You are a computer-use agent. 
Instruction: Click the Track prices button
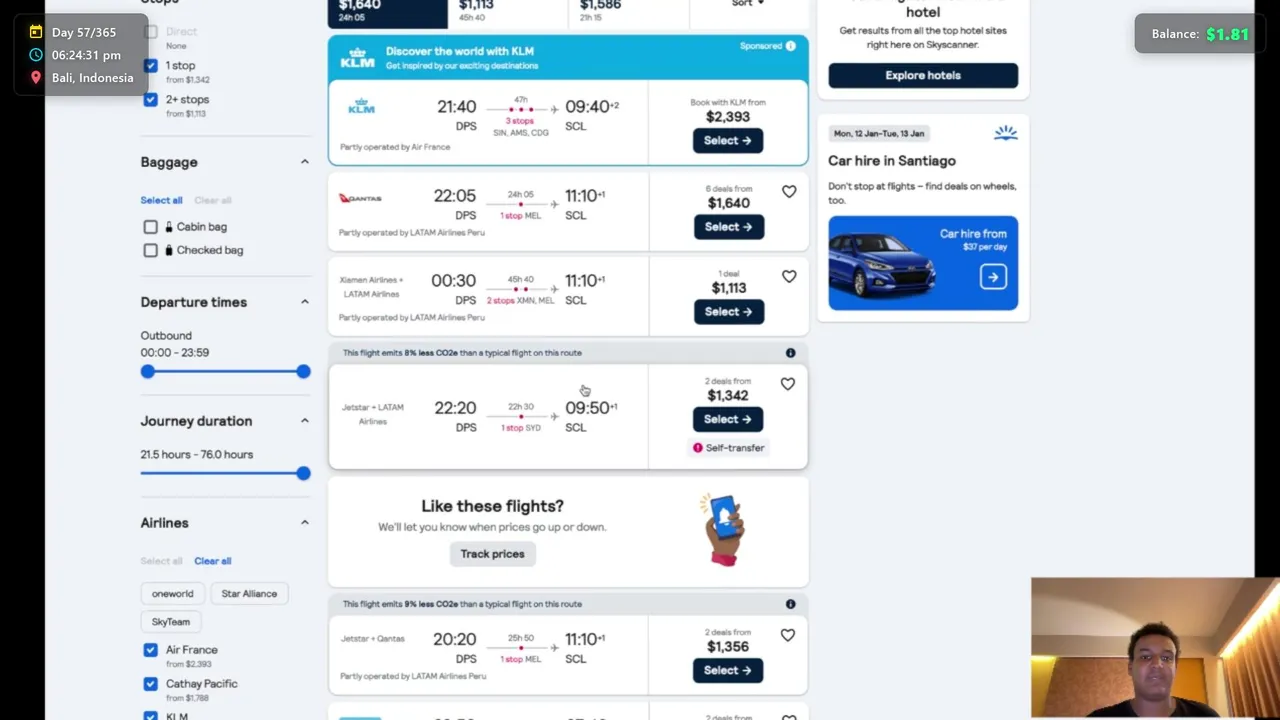[492, 554]
